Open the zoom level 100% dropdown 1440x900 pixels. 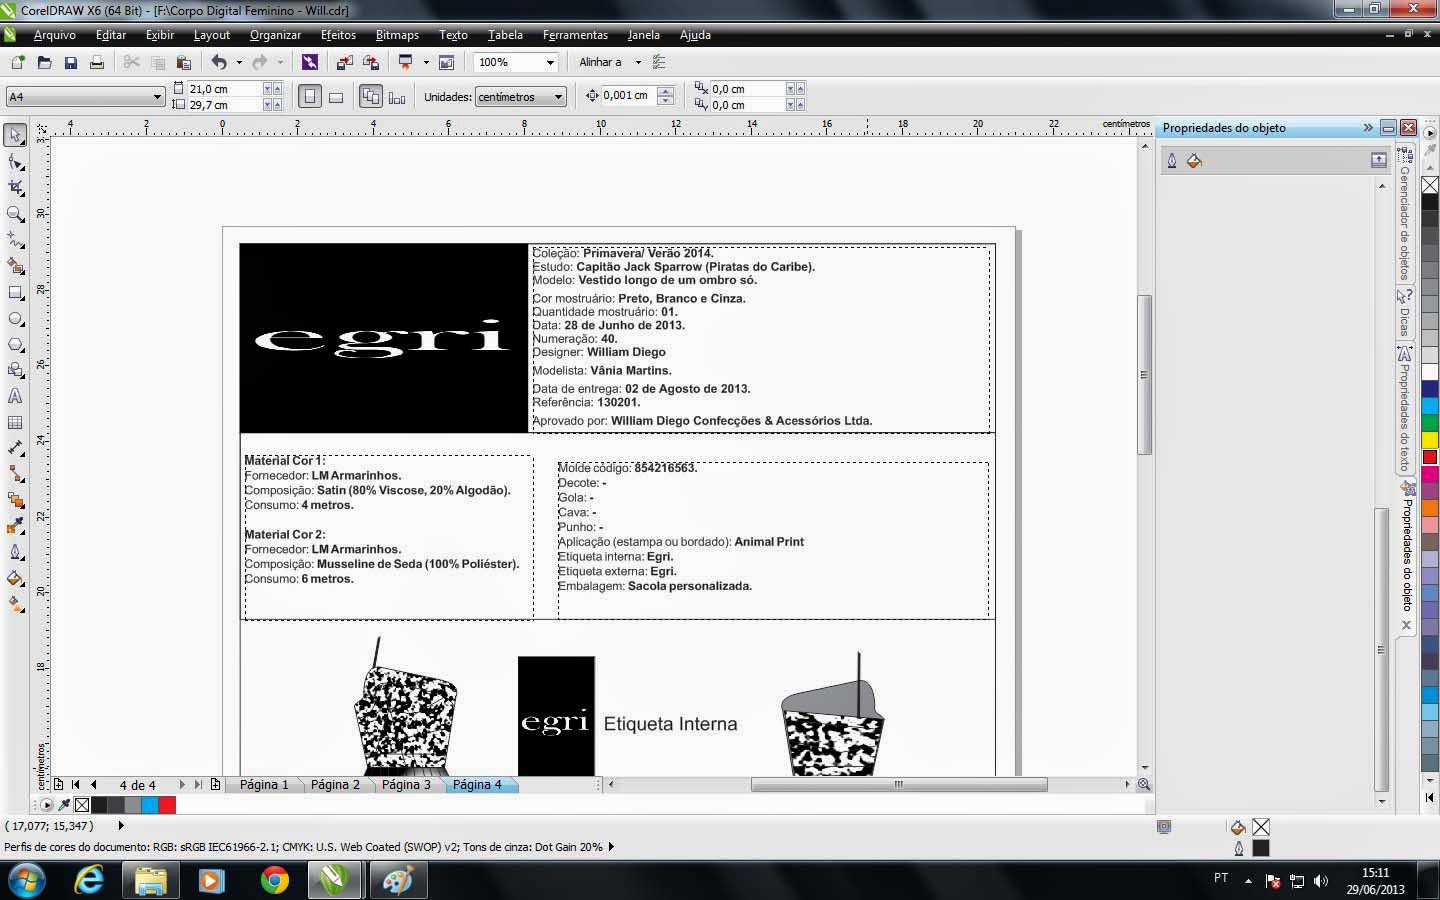[x=549, y=62]
